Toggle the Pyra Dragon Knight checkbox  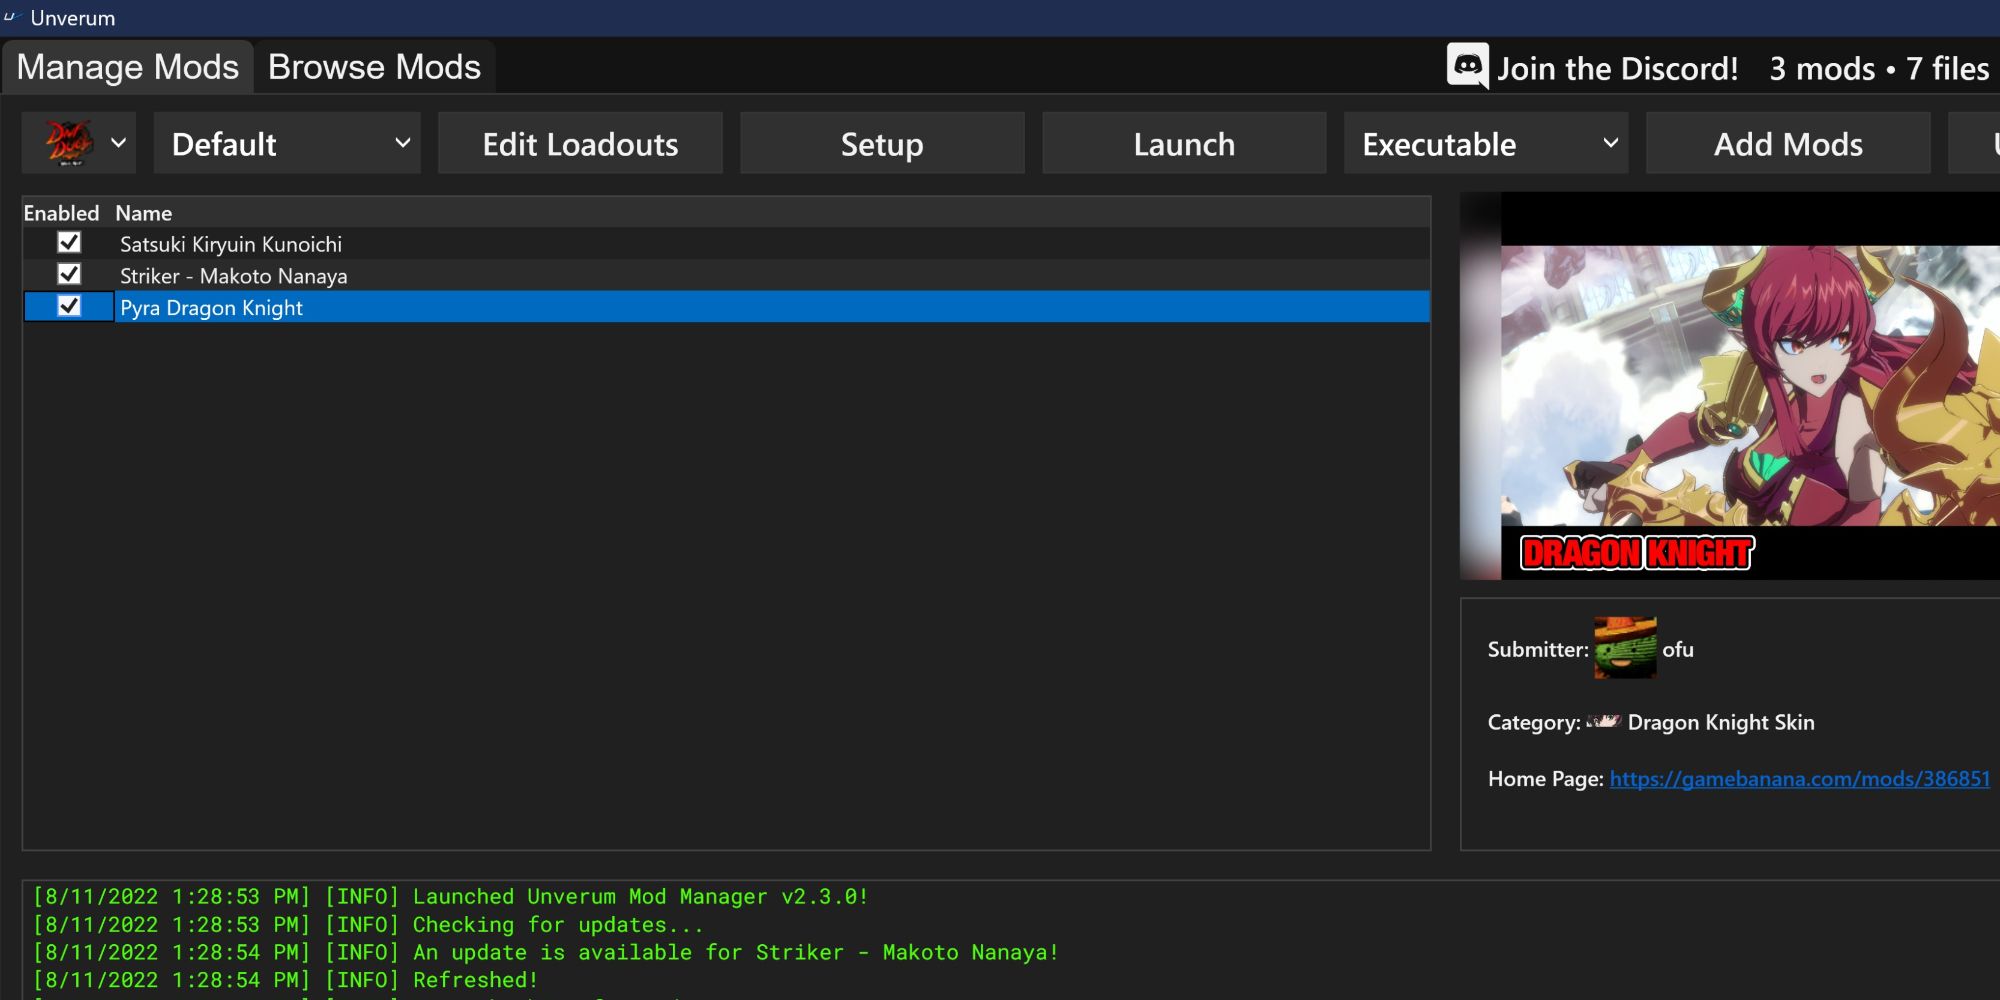point(69,306)
